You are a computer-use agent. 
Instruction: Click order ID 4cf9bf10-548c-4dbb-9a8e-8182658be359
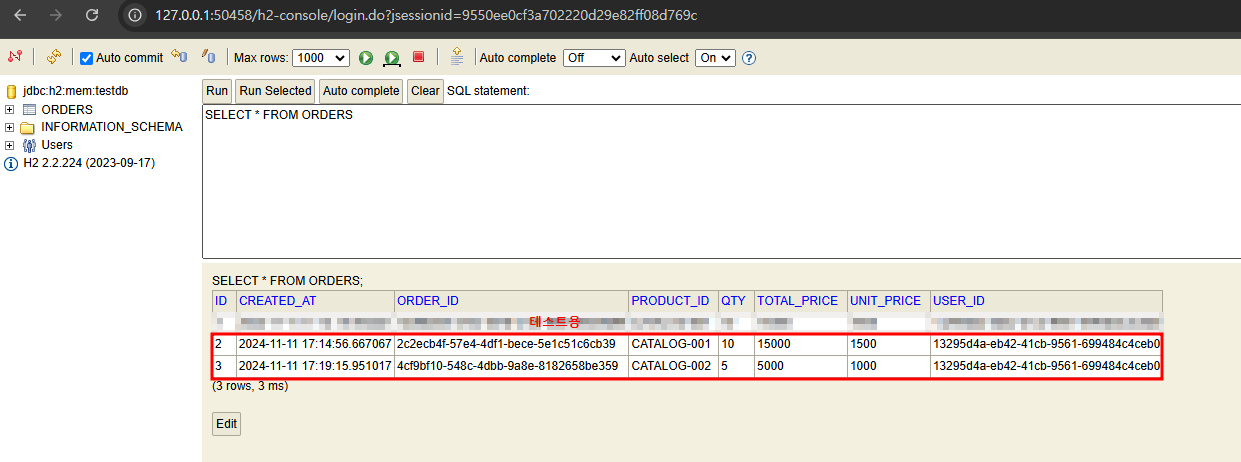click(510, 366)
